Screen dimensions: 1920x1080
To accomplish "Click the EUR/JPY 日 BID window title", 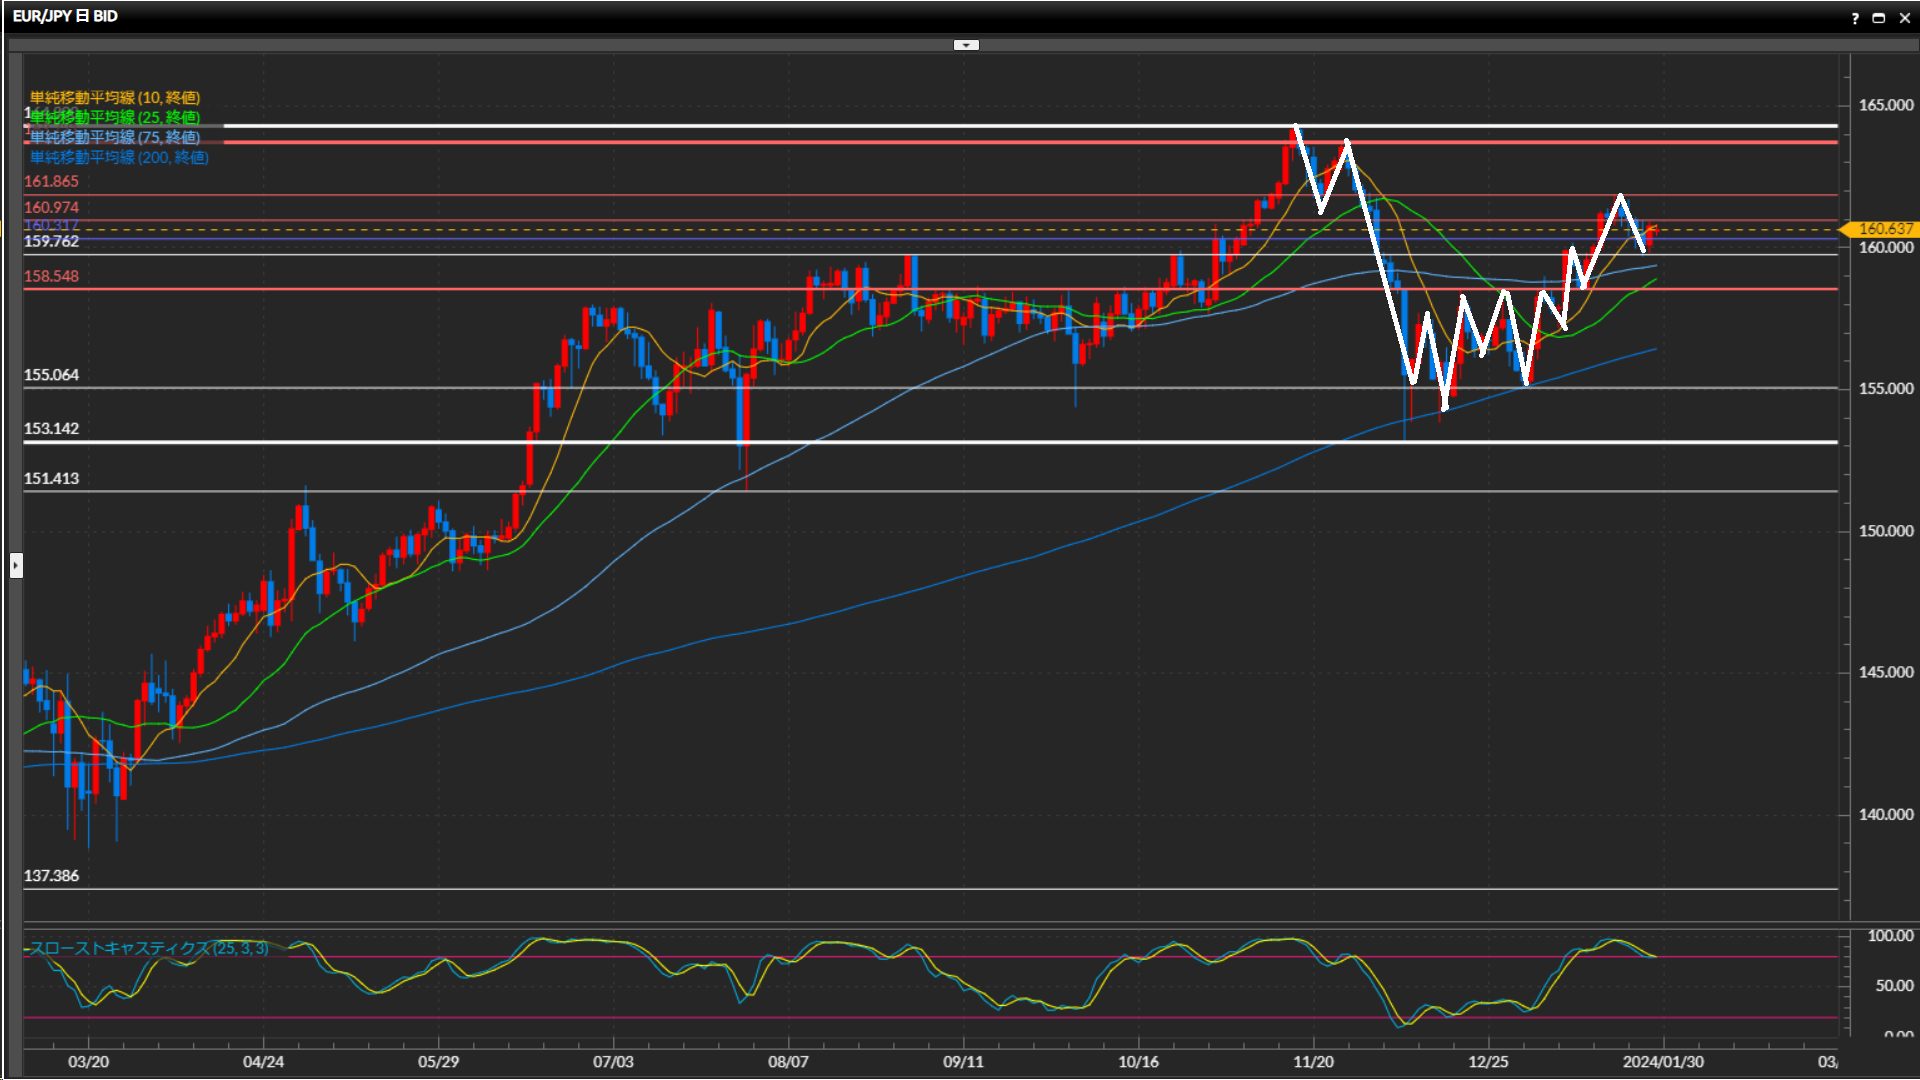I will click(x=65, y=16).
